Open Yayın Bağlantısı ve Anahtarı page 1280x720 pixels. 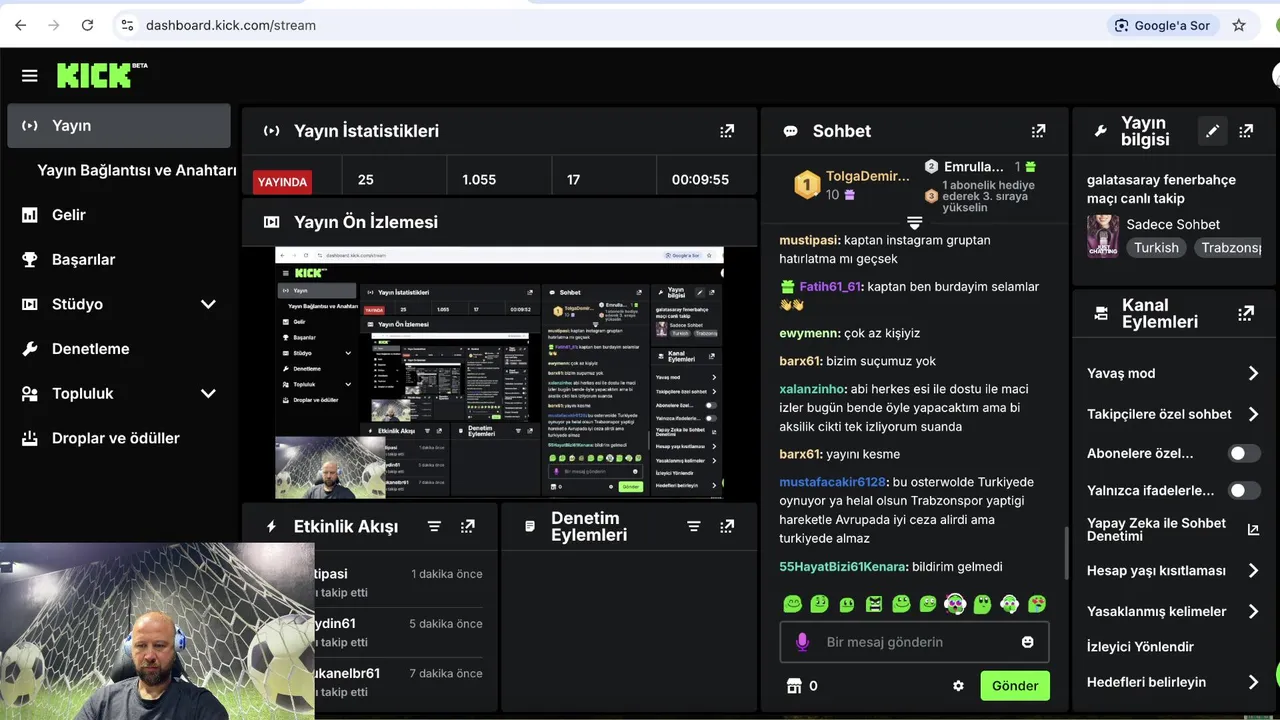(137, 170)
